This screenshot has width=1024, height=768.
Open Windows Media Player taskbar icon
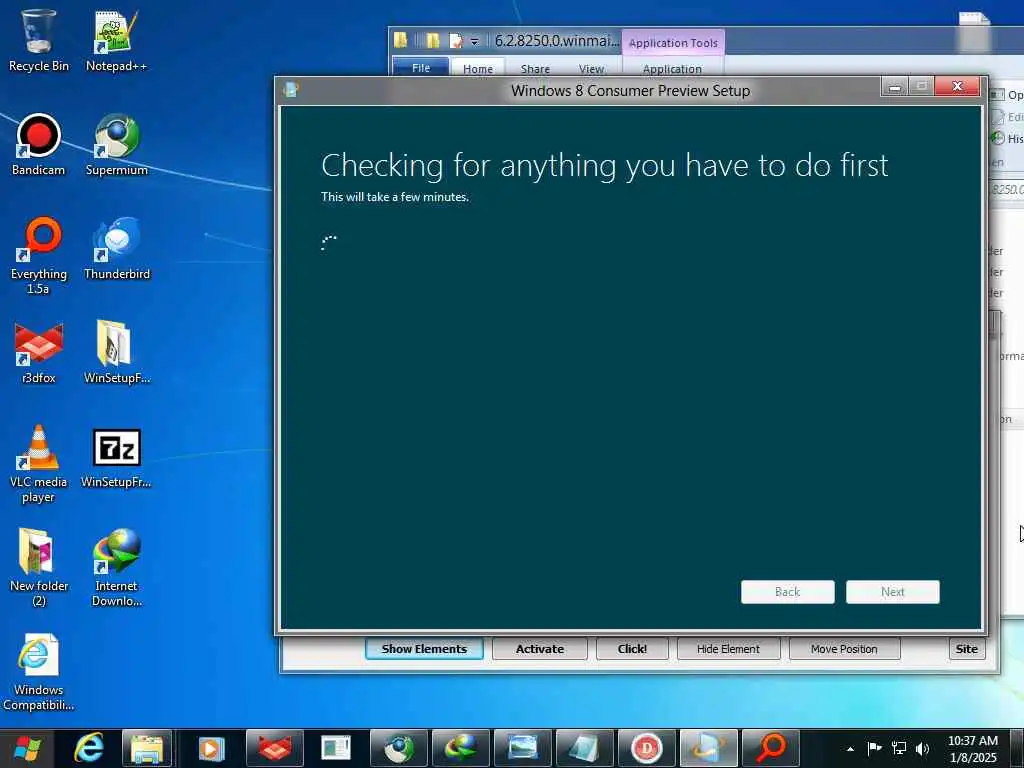coord(210,748)
